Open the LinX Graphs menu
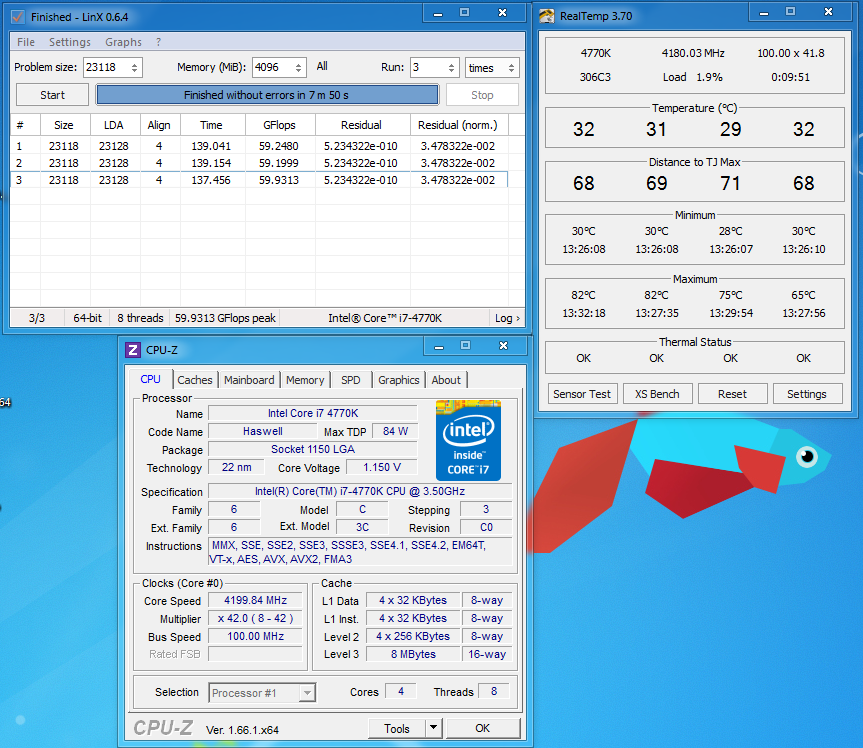Image resolution: width=863 pixels, height=748 pixels. point(123,42)
